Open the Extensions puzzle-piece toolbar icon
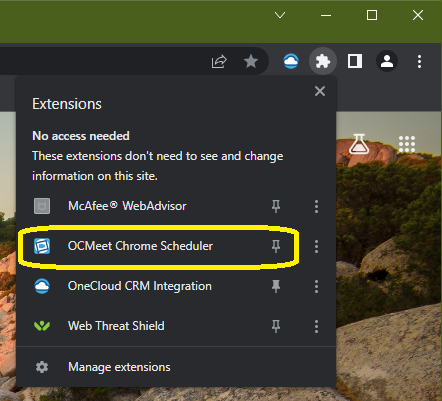This screenshot has width=442, height=401. (323, 61)
